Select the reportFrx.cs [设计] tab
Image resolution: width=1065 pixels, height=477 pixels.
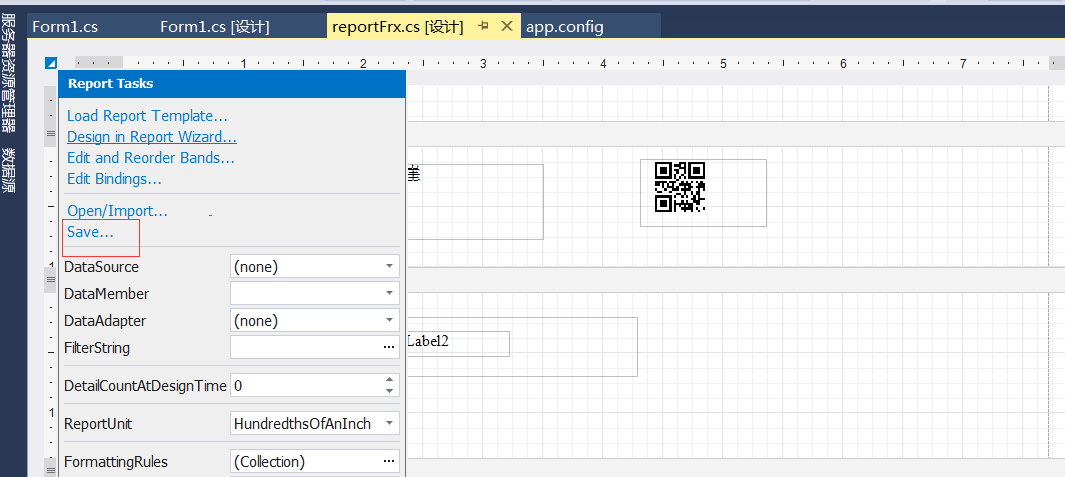point(398,26)
